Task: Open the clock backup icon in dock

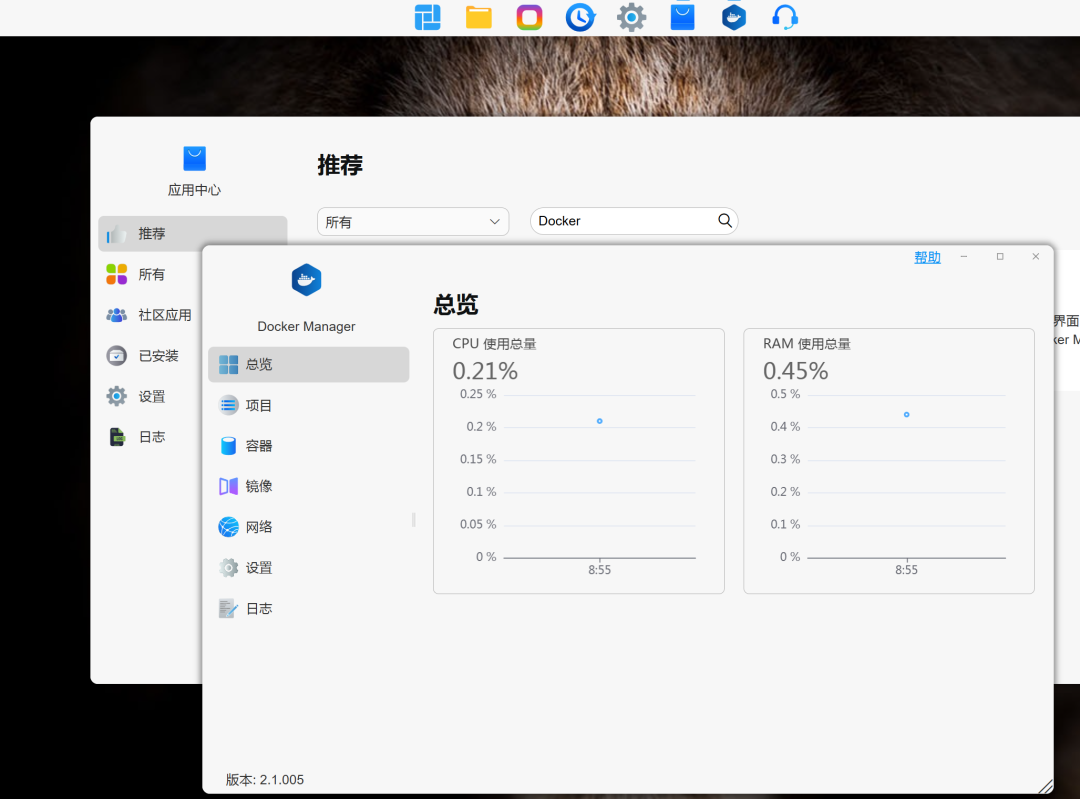Action: click(x=580, y=17)
